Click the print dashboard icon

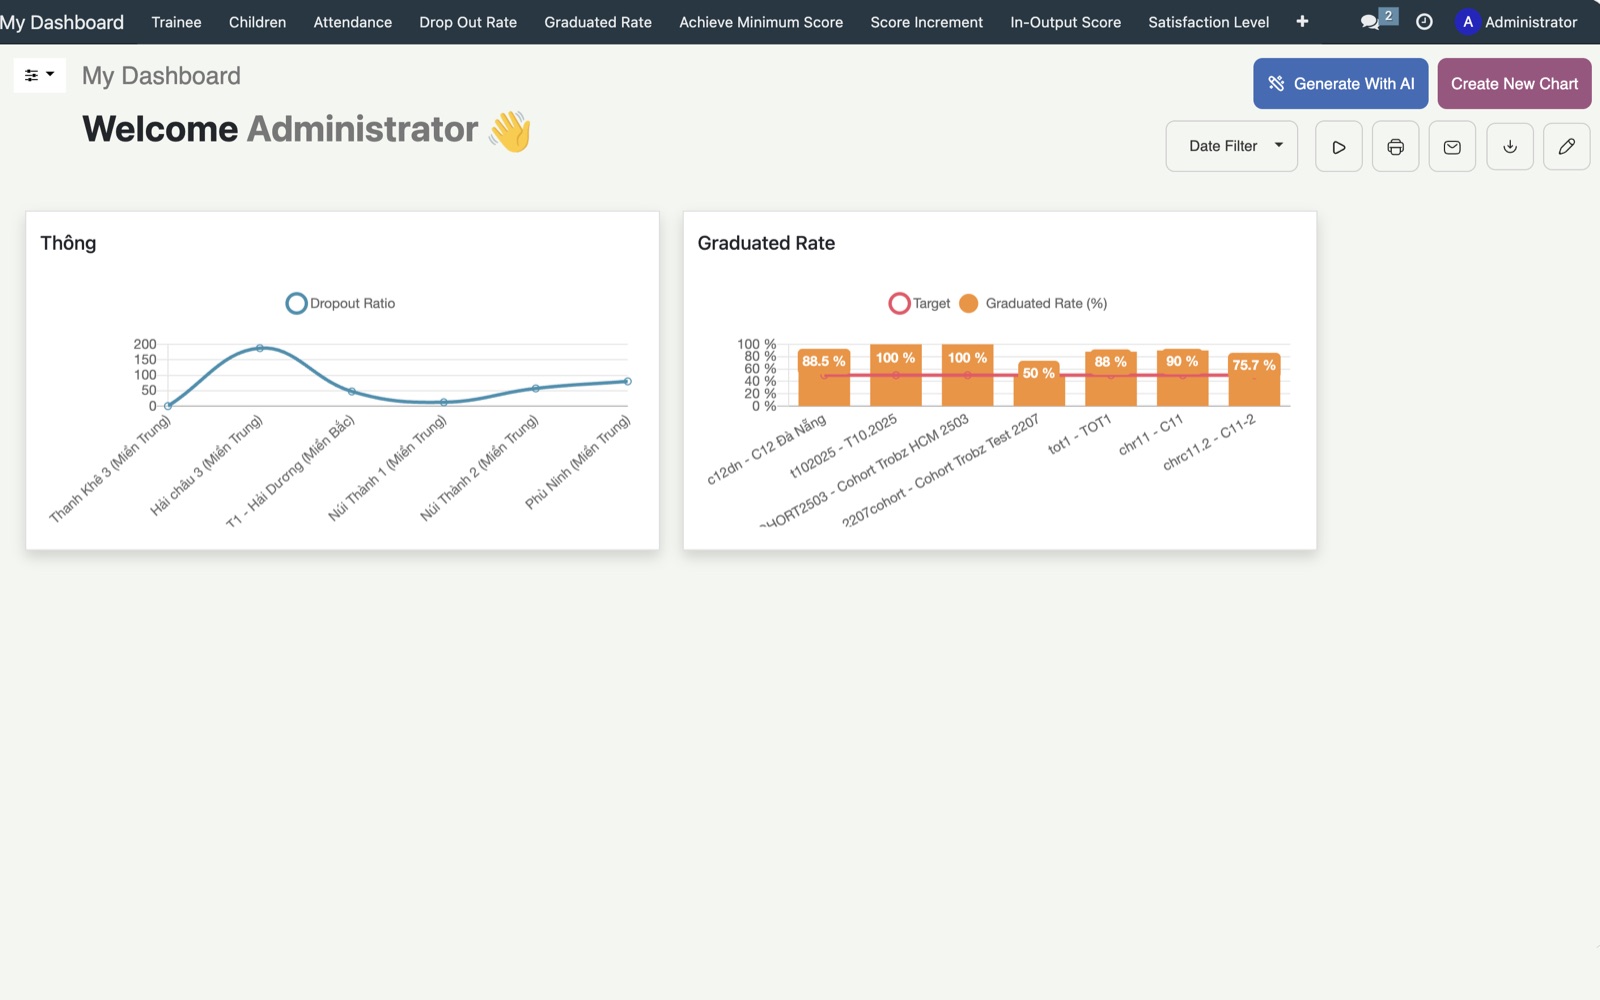point(1395,147)
